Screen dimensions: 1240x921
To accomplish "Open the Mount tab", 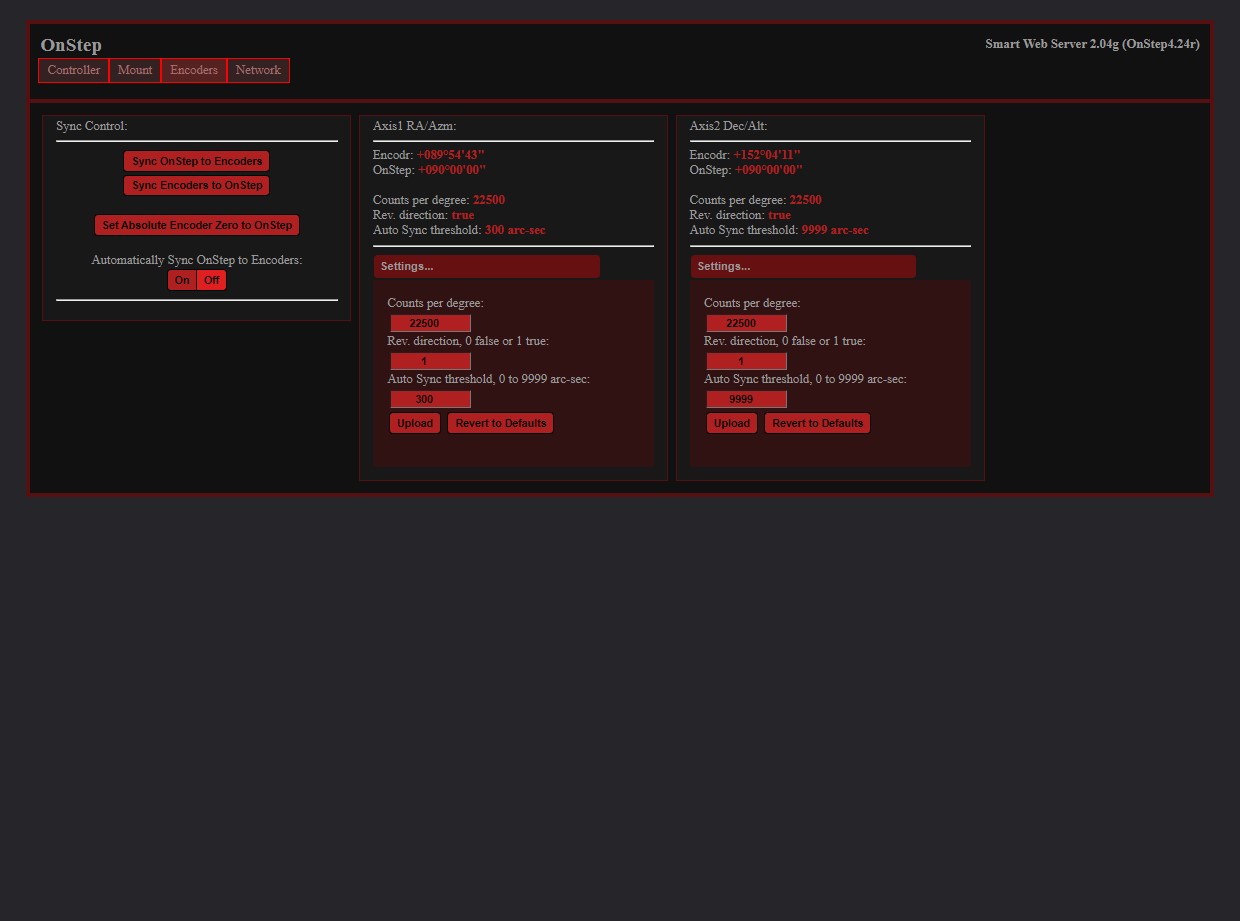I will [x=135, y=70].
